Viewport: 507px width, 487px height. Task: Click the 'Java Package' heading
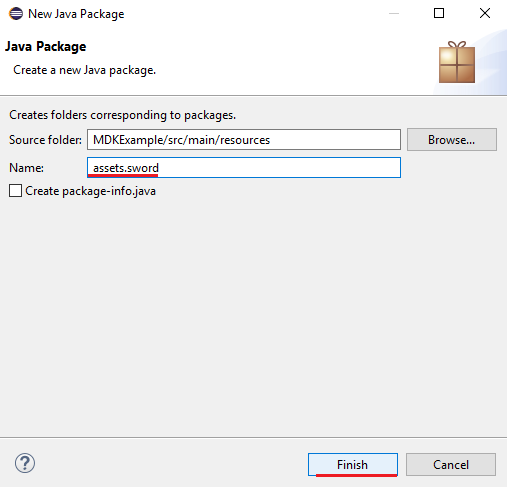[46, 46]
